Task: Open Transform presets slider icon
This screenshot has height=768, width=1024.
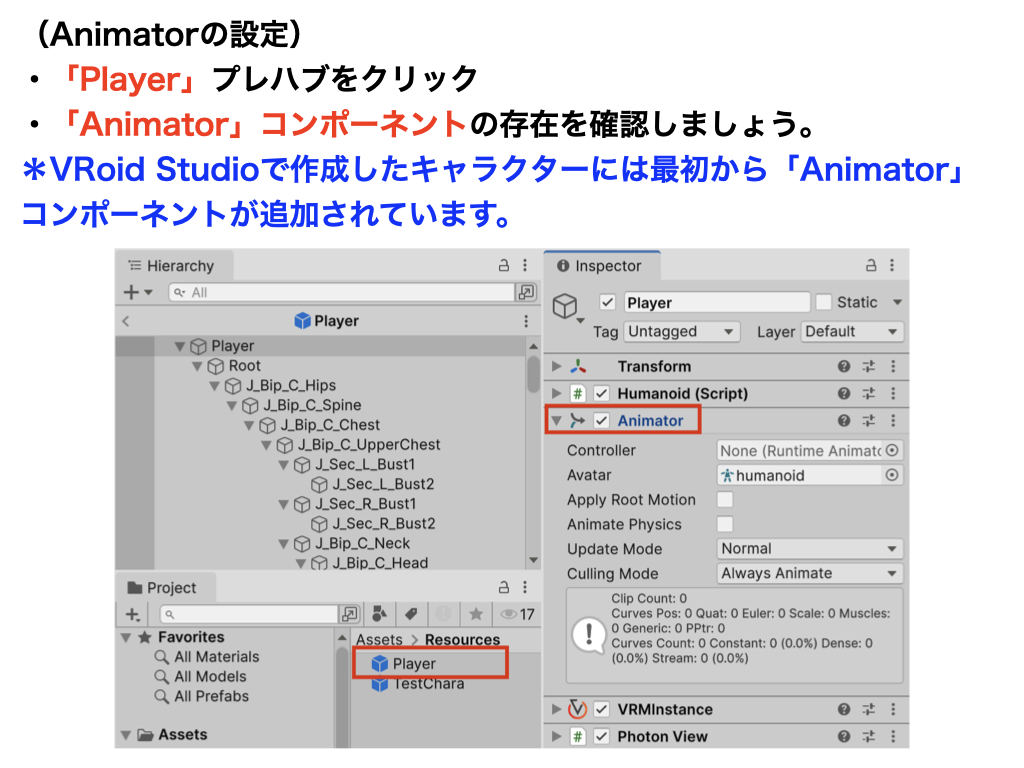Action: [869, 366]
